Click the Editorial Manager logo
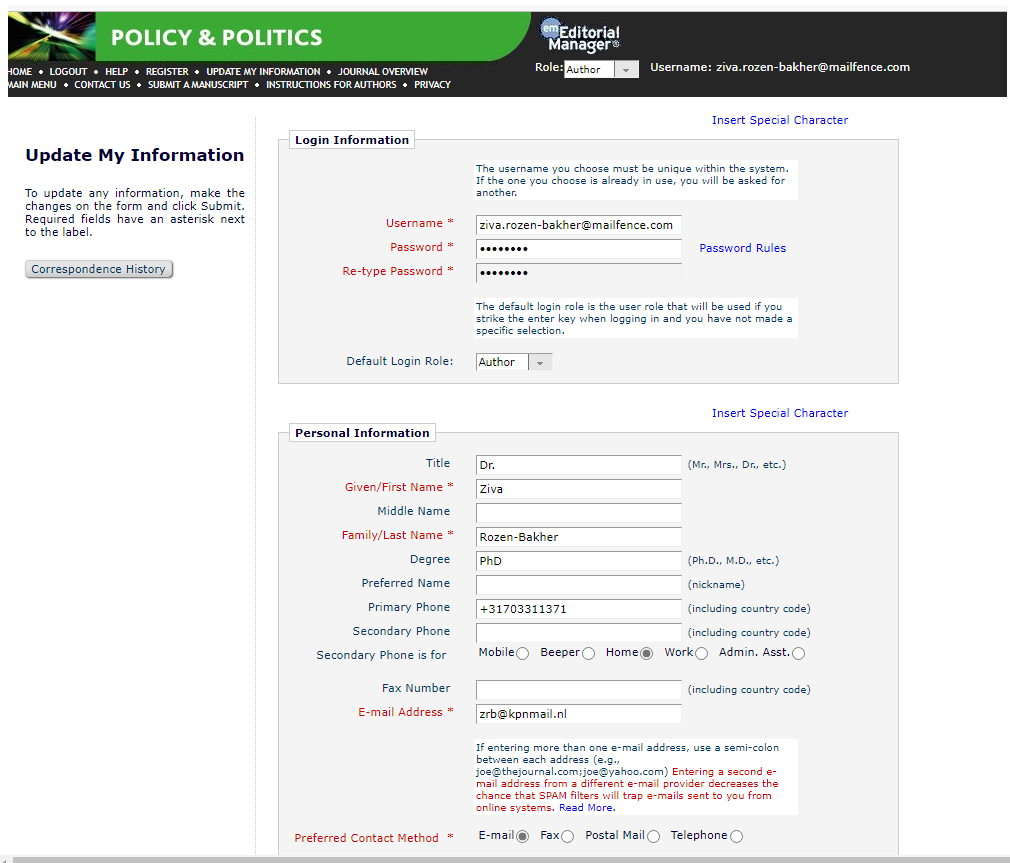Screen dimensions: 1010x863 pos(580,35)
